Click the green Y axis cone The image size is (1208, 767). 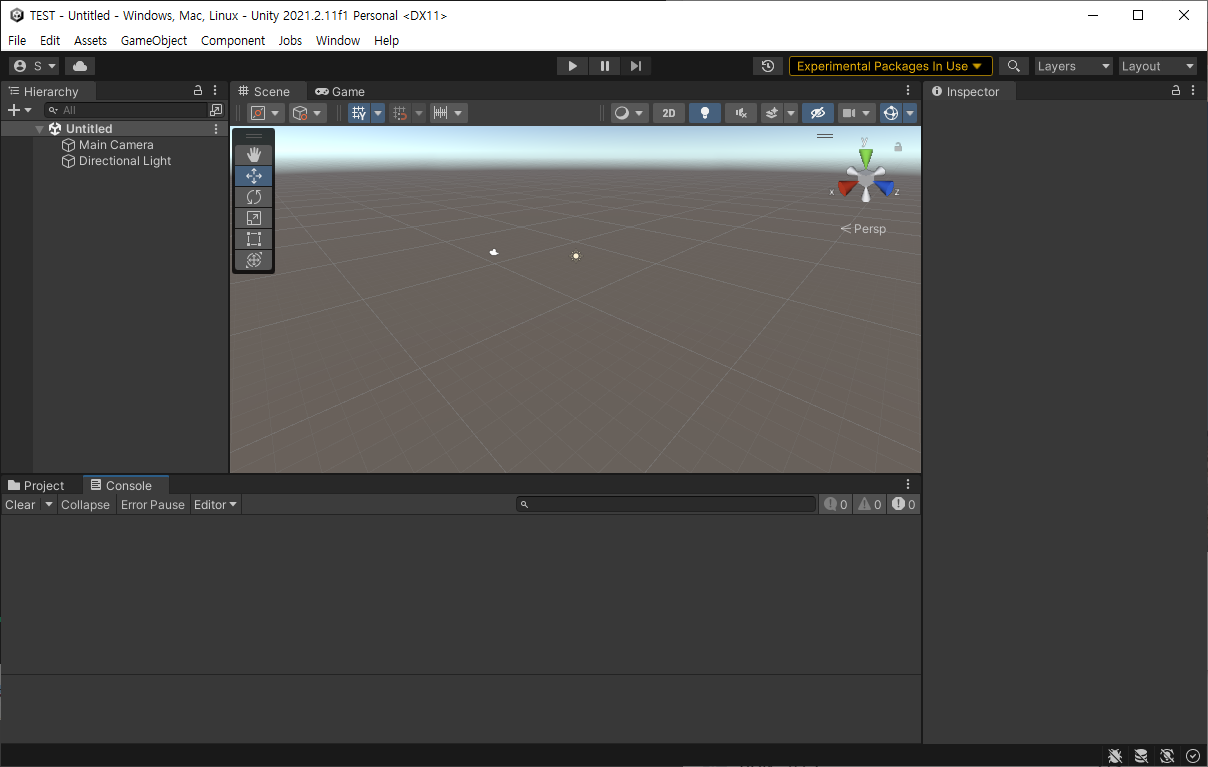pyautogui.click(x=866, y=156)
